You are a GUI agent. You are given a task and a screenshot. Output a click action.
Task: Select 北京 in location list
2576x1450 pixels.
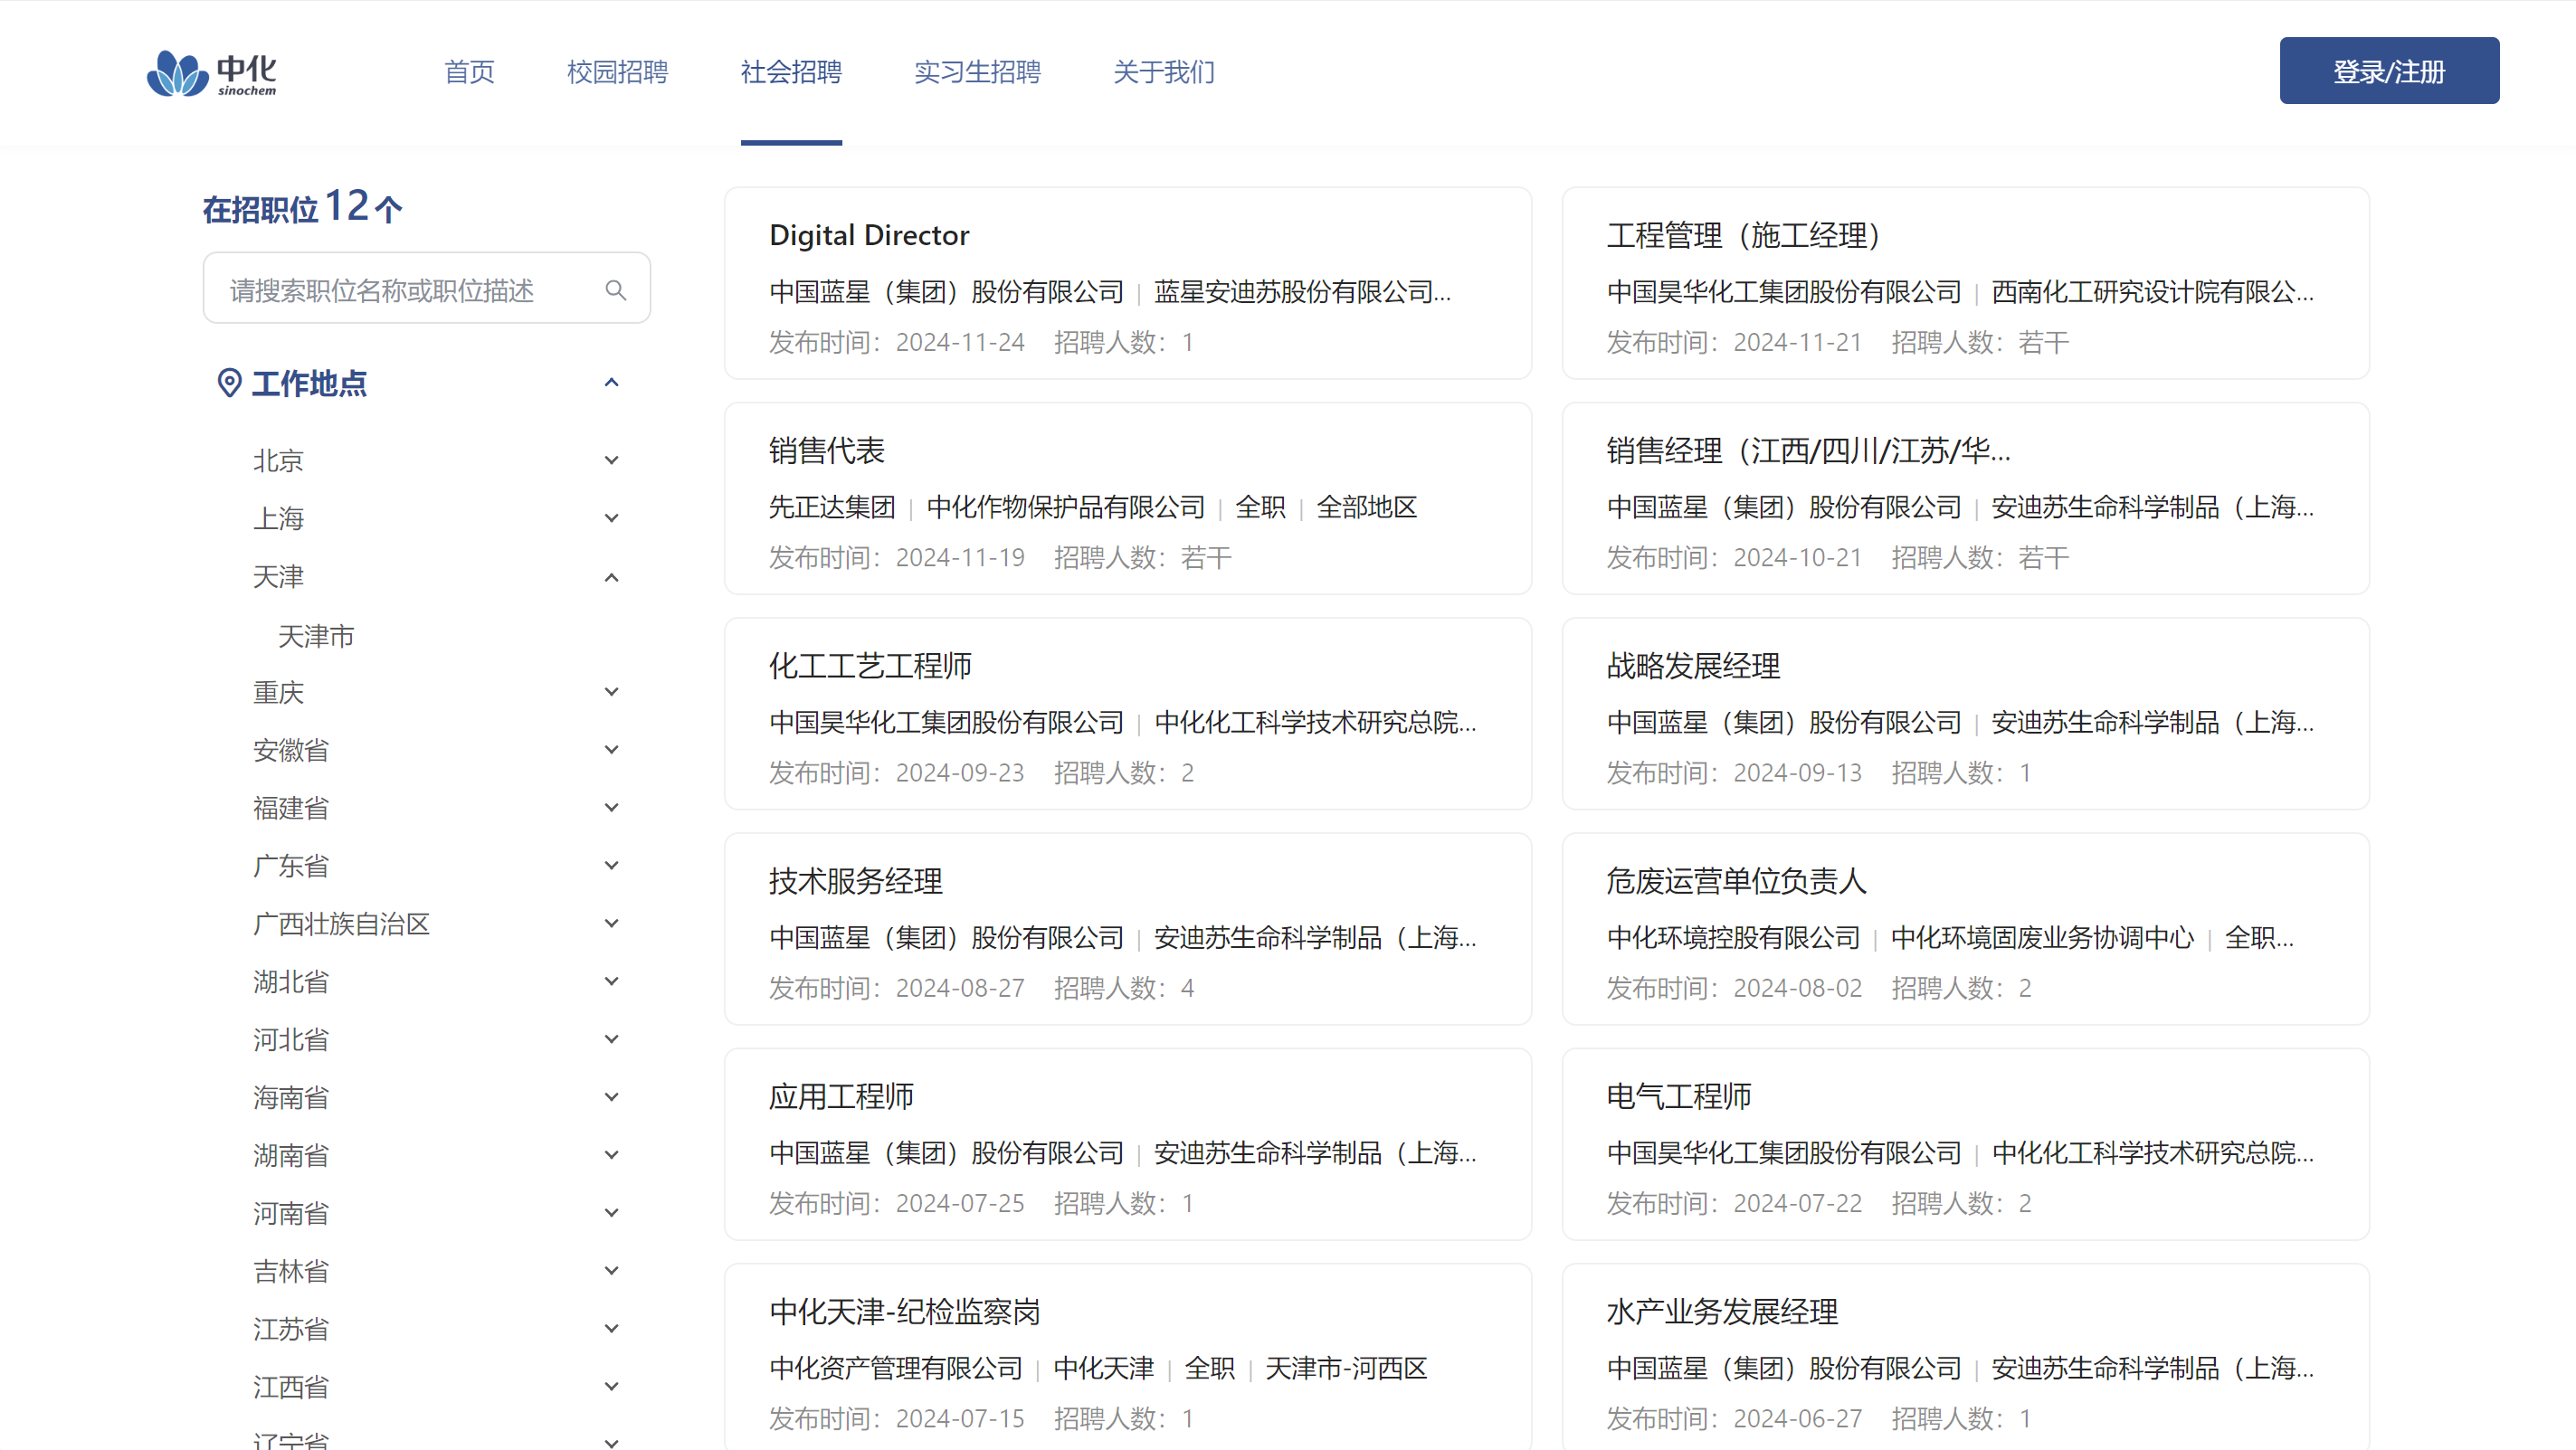tap(278, 460)
